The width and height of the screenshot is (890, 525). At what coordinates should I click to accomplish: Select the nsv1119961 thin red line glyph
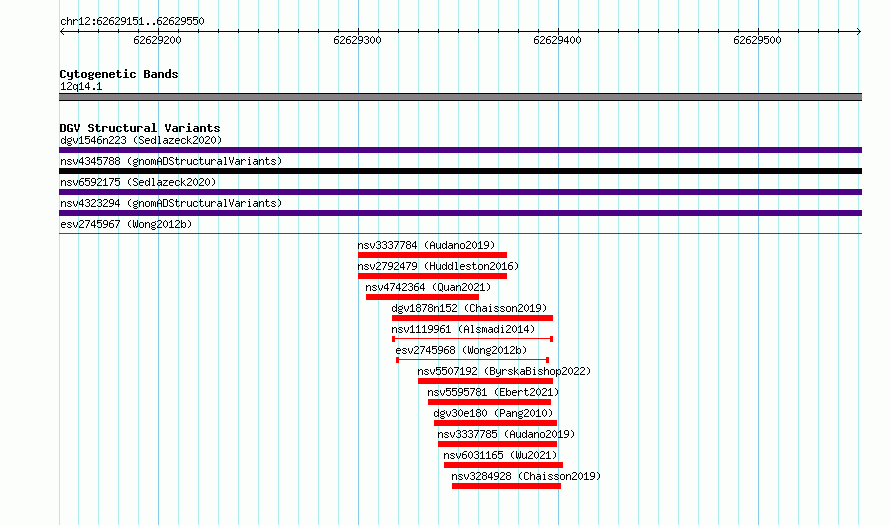[472, 339]
